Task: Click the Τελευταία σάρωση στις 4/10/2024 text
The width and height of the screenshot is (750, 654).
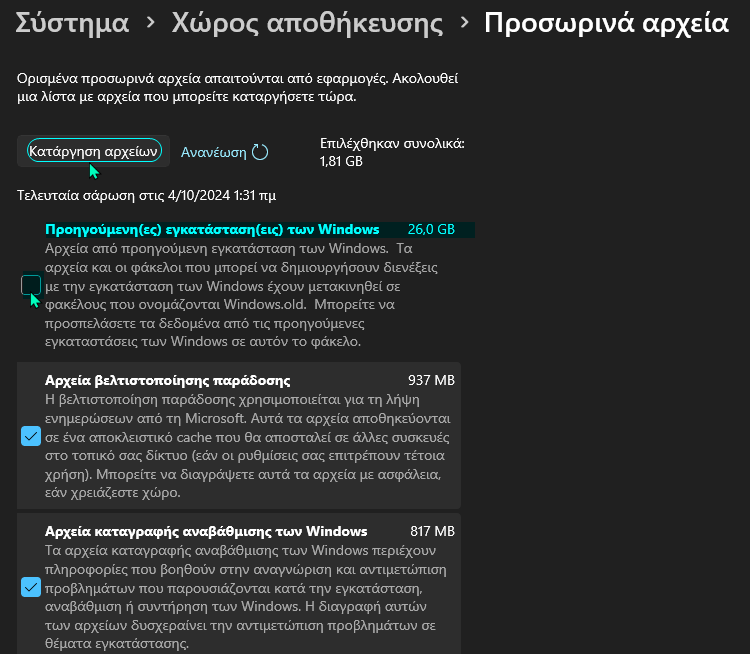Action: 146,196
